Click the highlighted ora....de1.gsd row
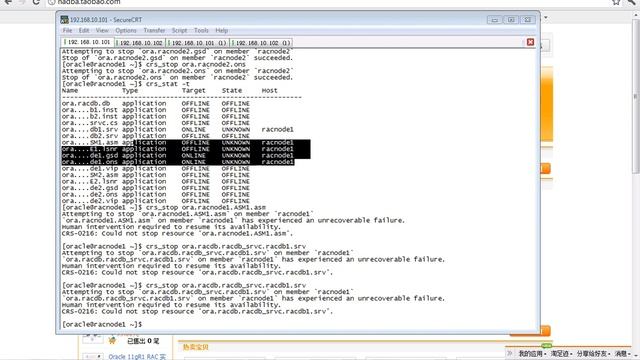The width and height of the screenshot is (640, 360). (178, 156)
